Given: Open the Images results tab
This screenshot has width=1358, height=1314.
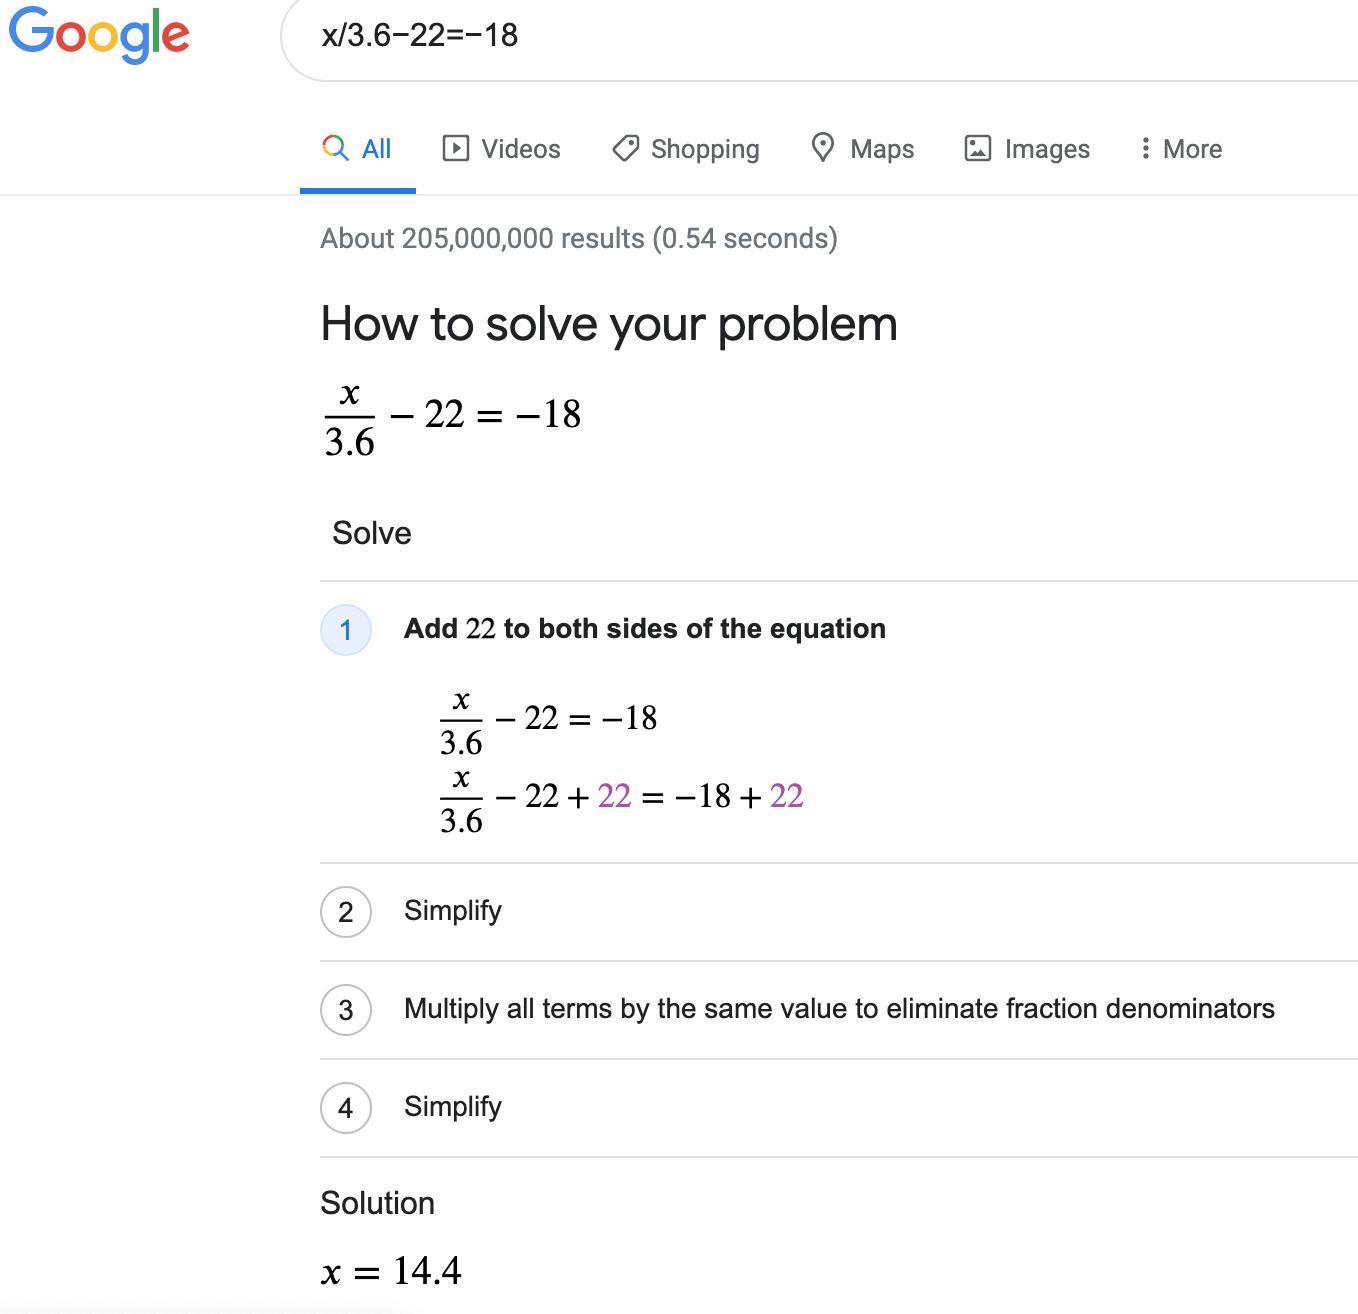Looking at the screenshot, I should (1027, 148).
